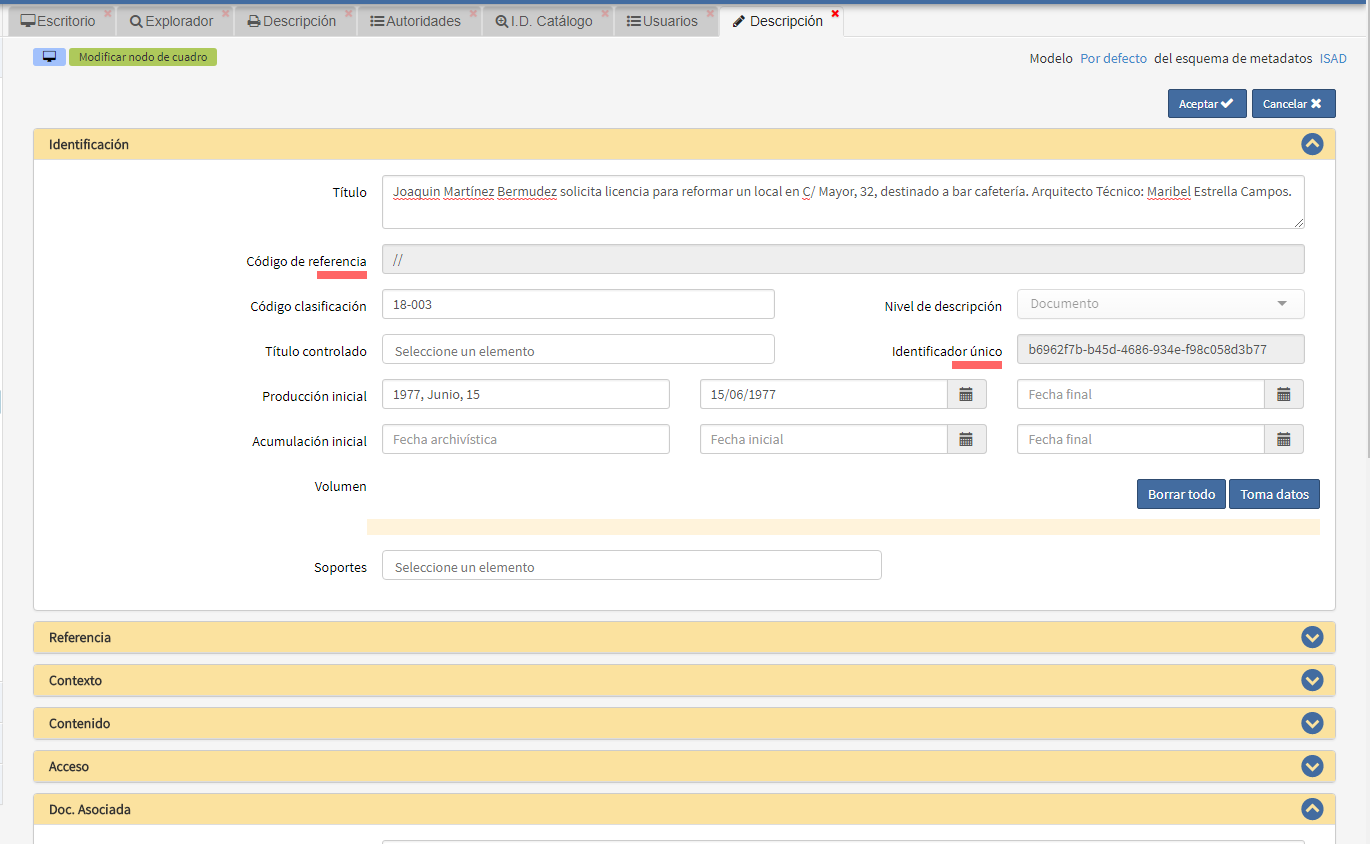Image resolution: width=1370 pixels, height=844 pixels.
Task: Click the Cancelar button
Action: click(x=1293, y=104)
